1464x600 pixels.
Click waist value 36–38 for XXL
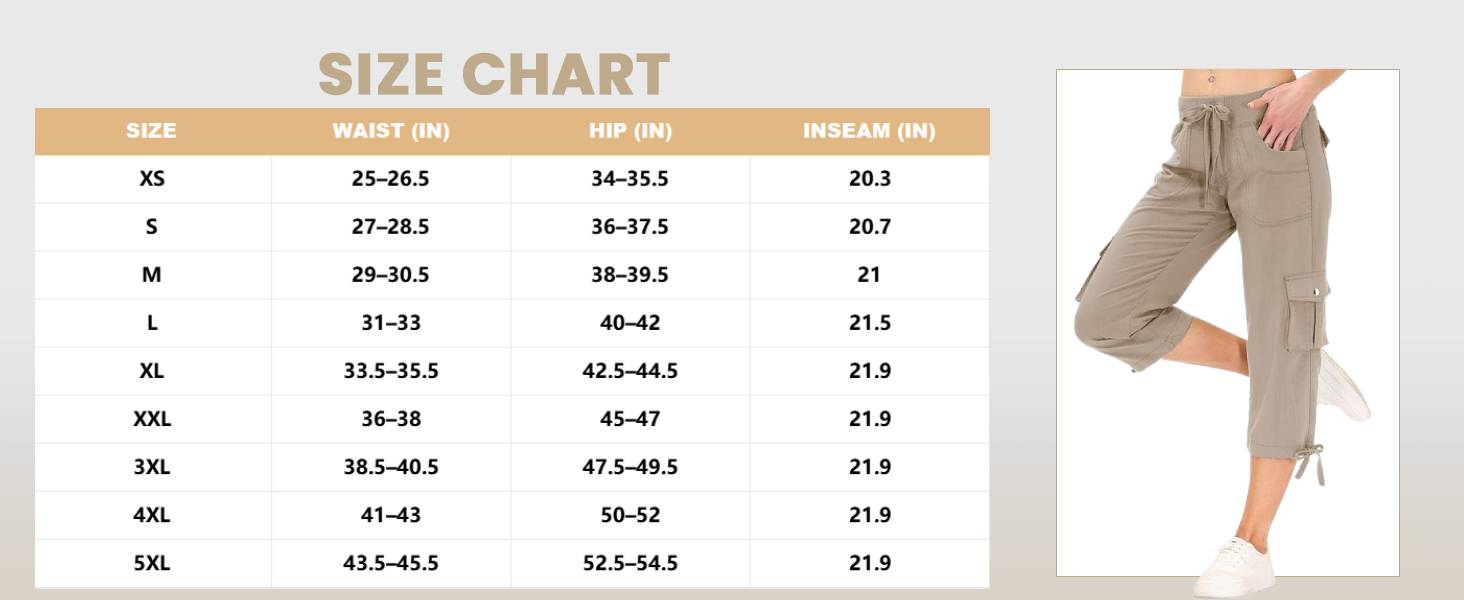pos(391,419)
